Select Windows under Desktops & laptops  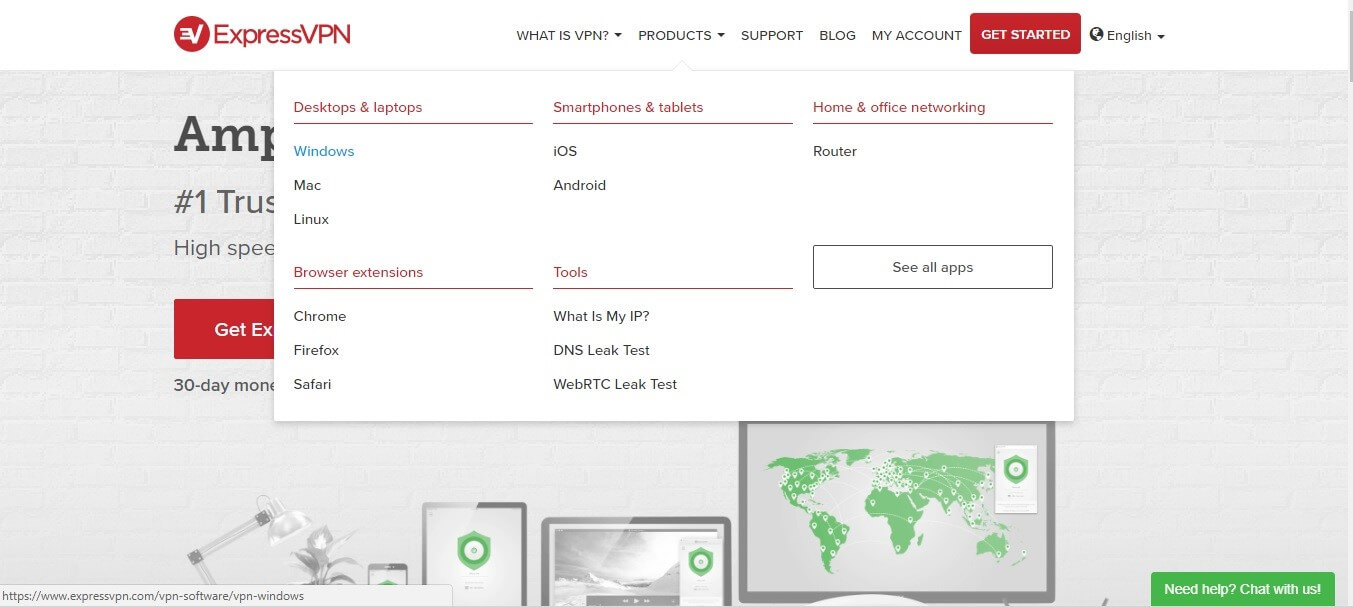click(324, 151)
